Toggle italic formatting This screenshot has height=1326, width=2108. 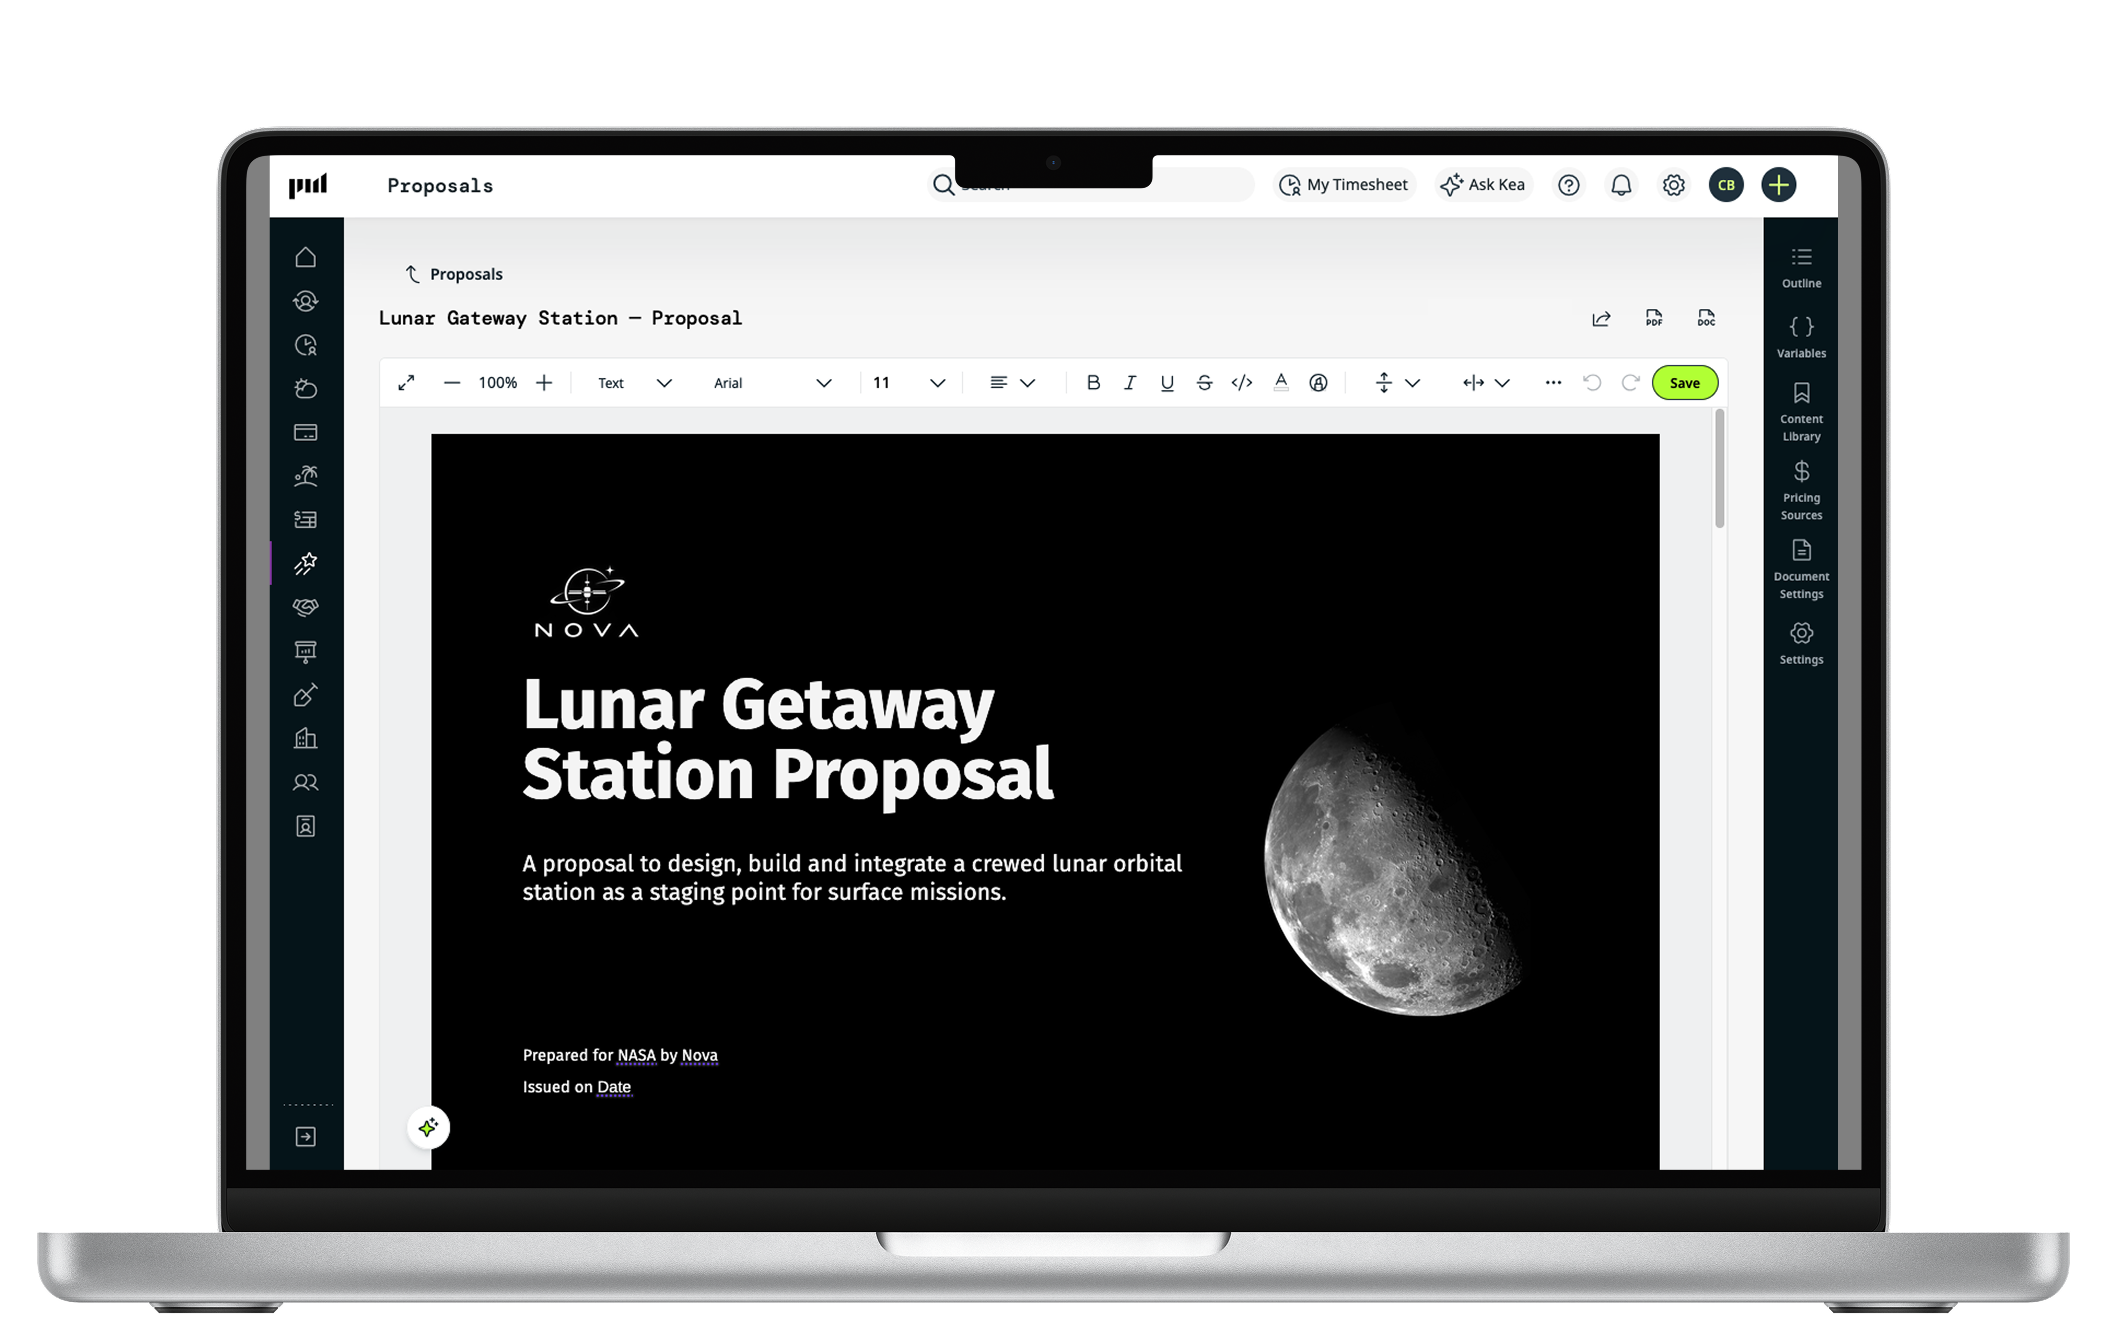click(x=1129, y=382)
